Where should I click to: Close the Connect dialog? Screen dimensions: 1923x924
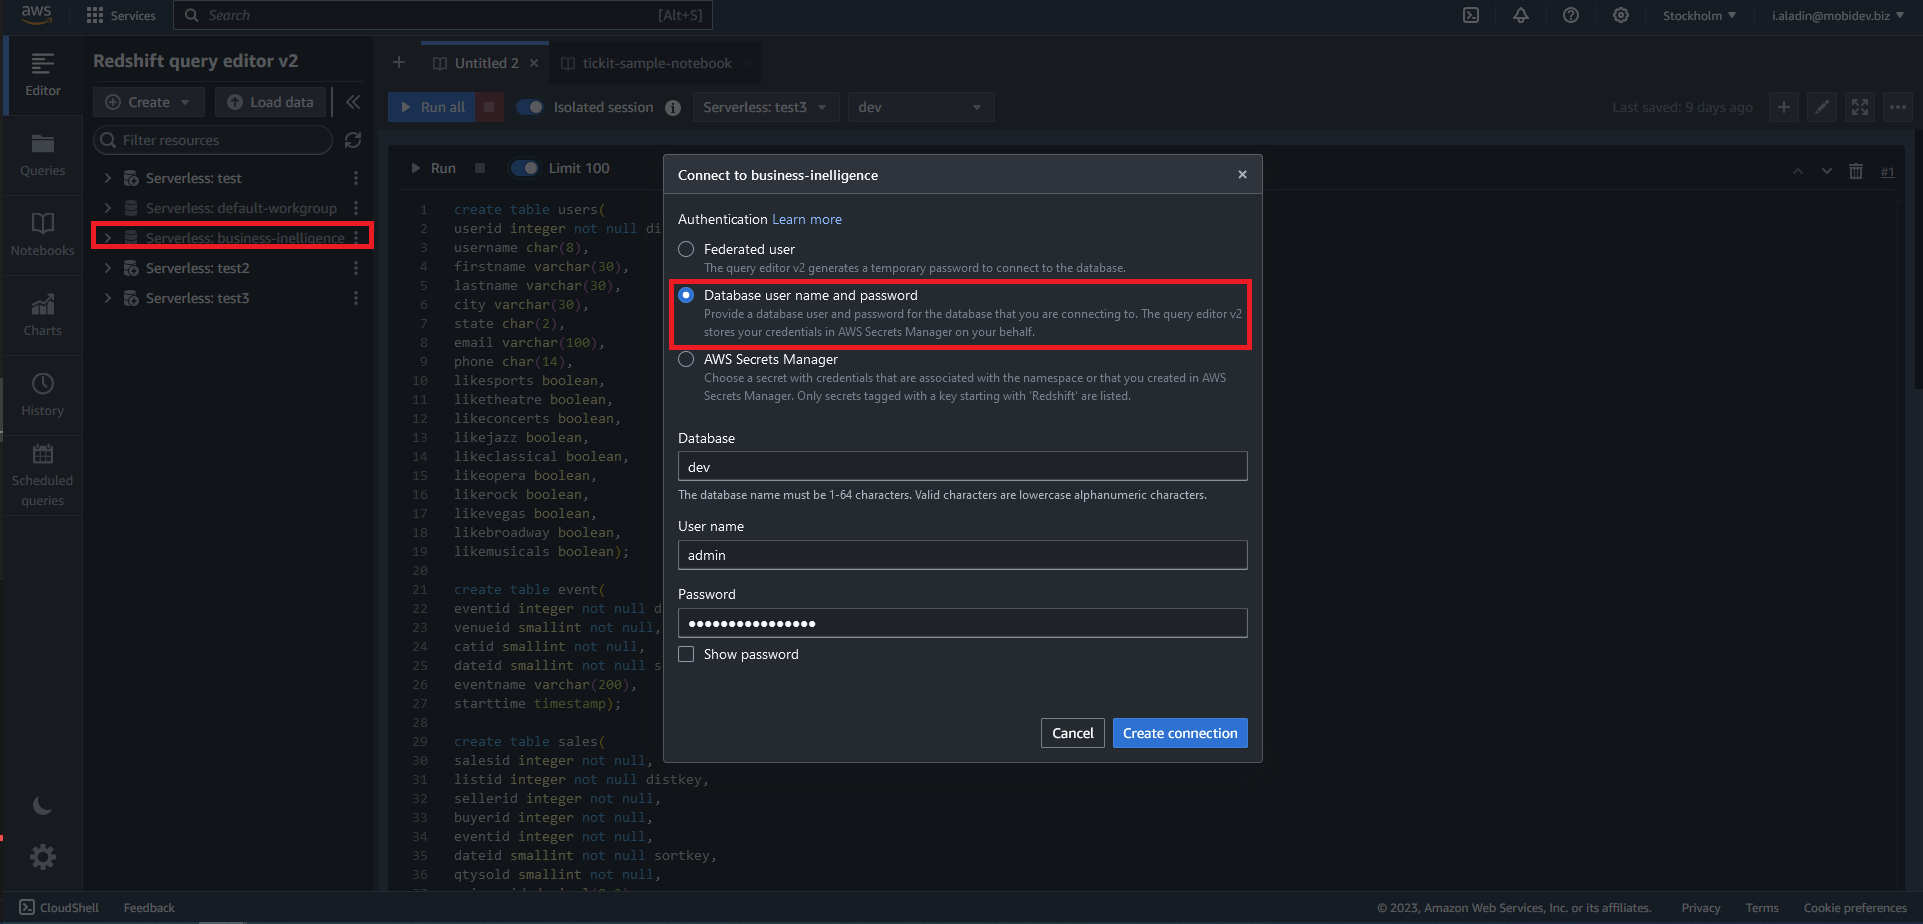coord(1242,174)
